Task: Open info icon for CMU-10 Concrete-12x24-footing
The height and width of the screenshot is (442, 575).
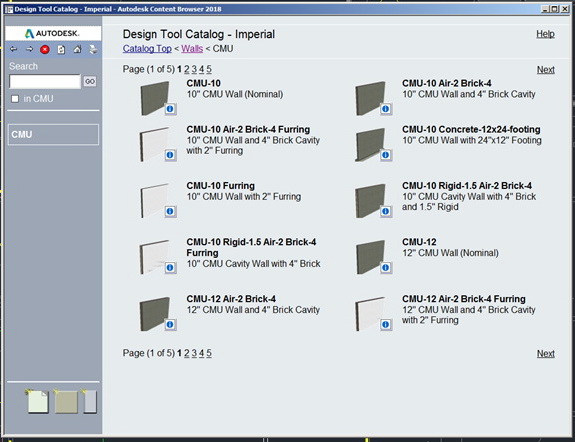Action: coord(385,155)
